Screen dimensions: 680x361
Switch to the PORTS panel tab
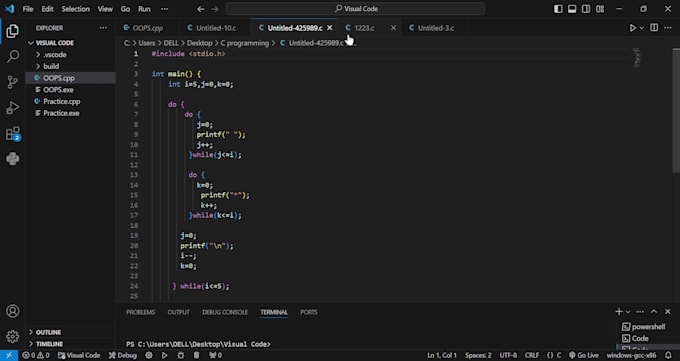[309, 312]
